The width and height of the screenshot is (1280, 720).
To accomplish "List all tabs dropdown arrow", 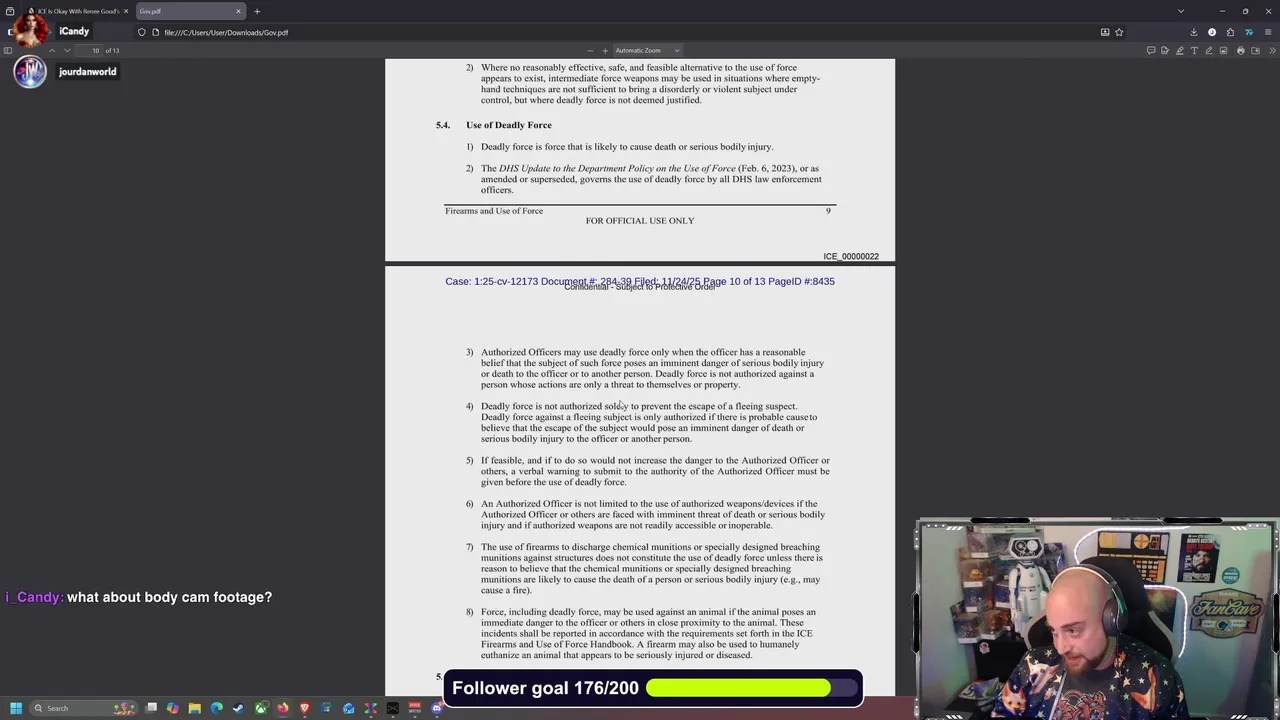I will click(x=1181, y=11).
